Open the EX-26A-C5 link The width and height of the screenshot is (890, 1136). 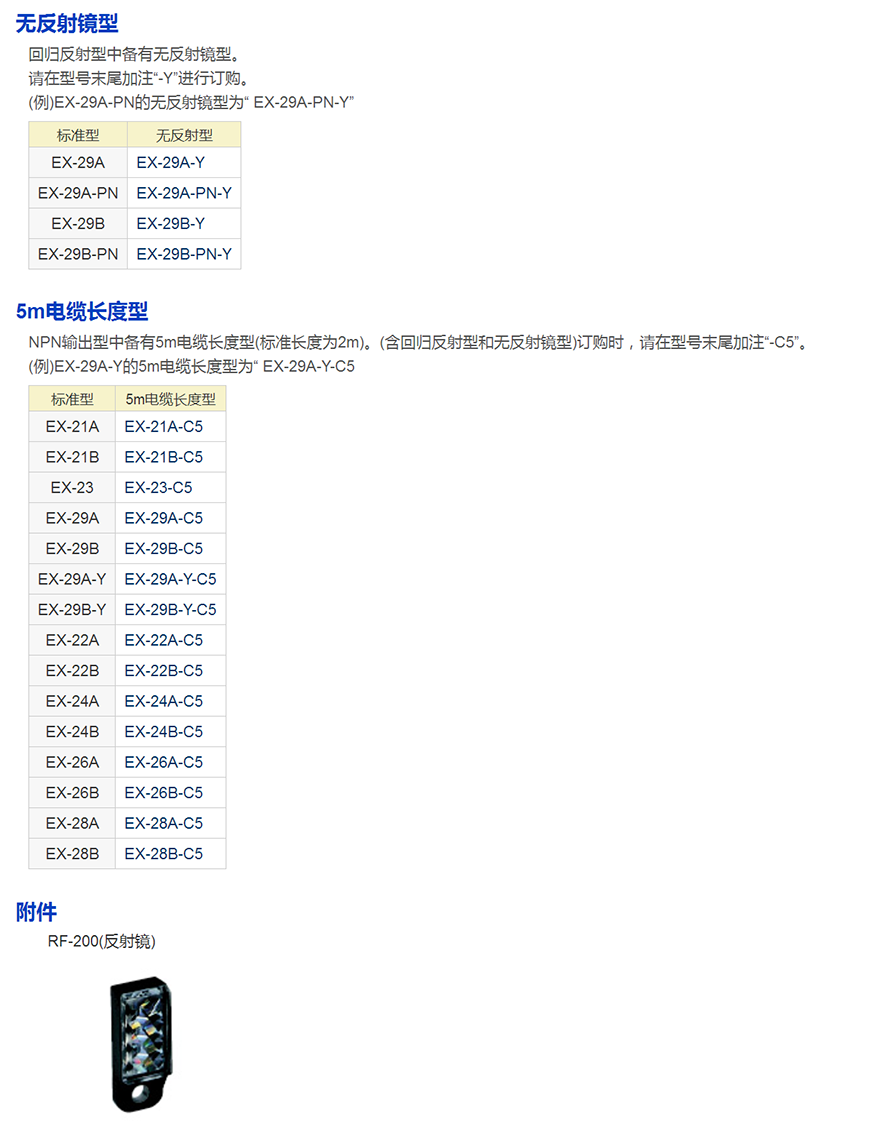click(x=163, y=762)
